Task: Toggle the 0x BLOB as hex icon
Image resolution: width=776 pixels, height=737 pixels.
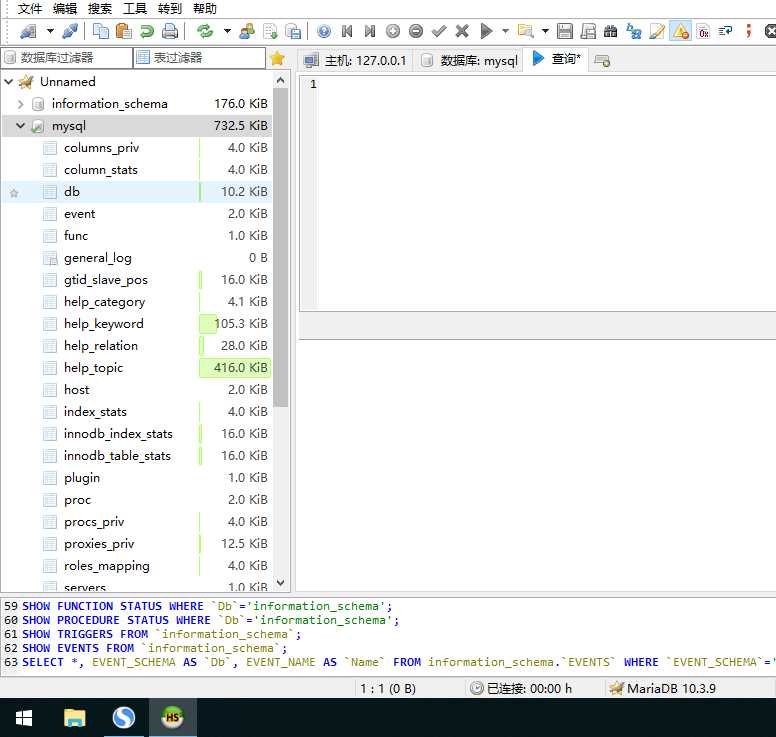Action: click(703, 32)
